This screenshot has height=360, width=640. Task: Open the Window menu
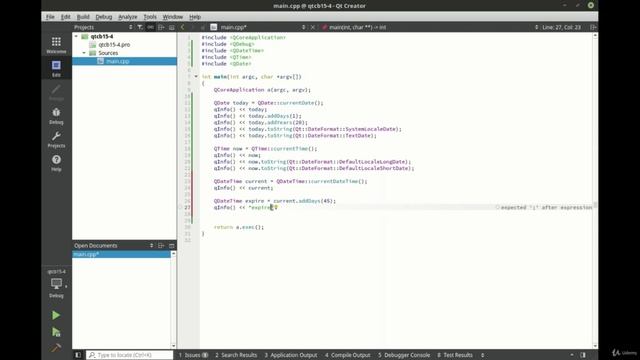click(173, 17)
